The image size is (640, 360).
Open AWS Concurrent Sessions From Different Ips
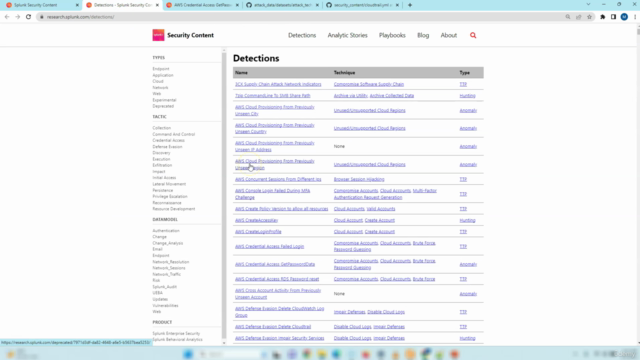[278, 179]
